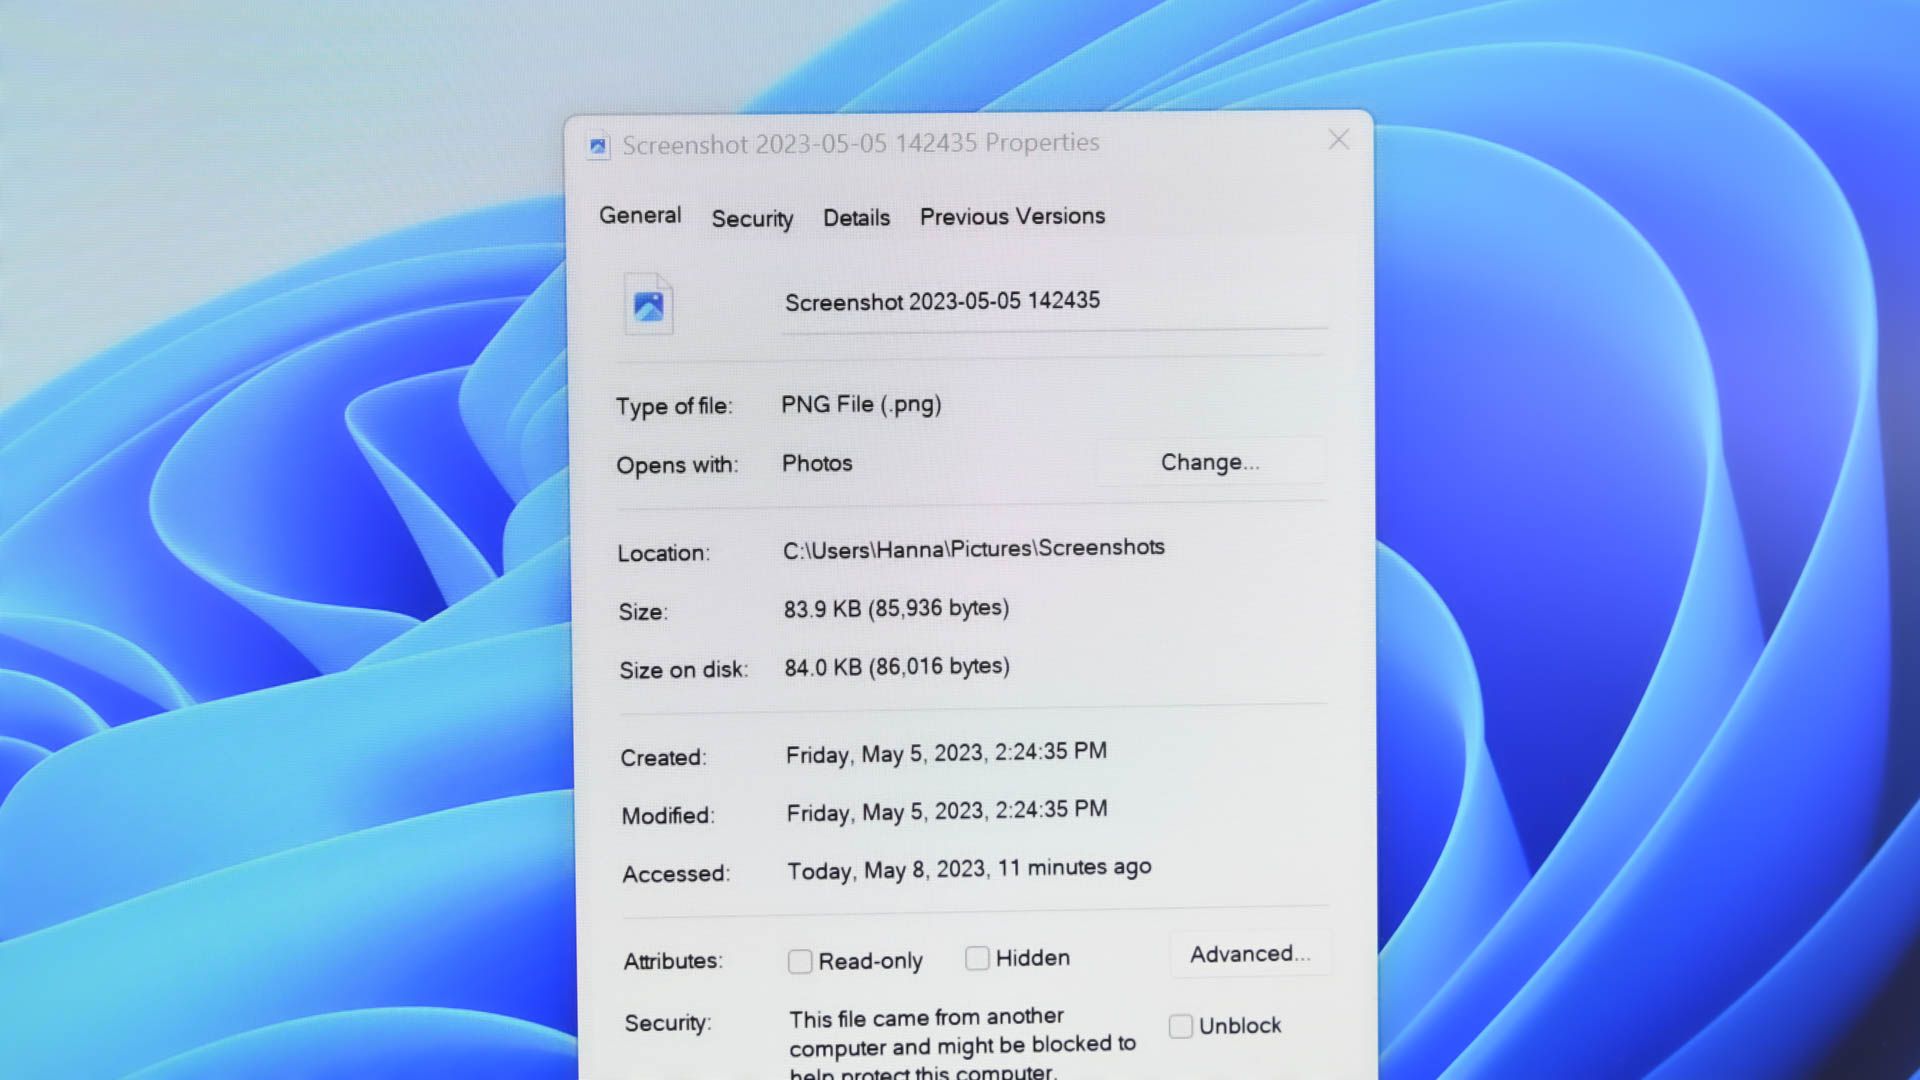Open the Change dialog for file association
Image resolution: width=1920 pixels, height=1080 pixels.
point(1210,462)
